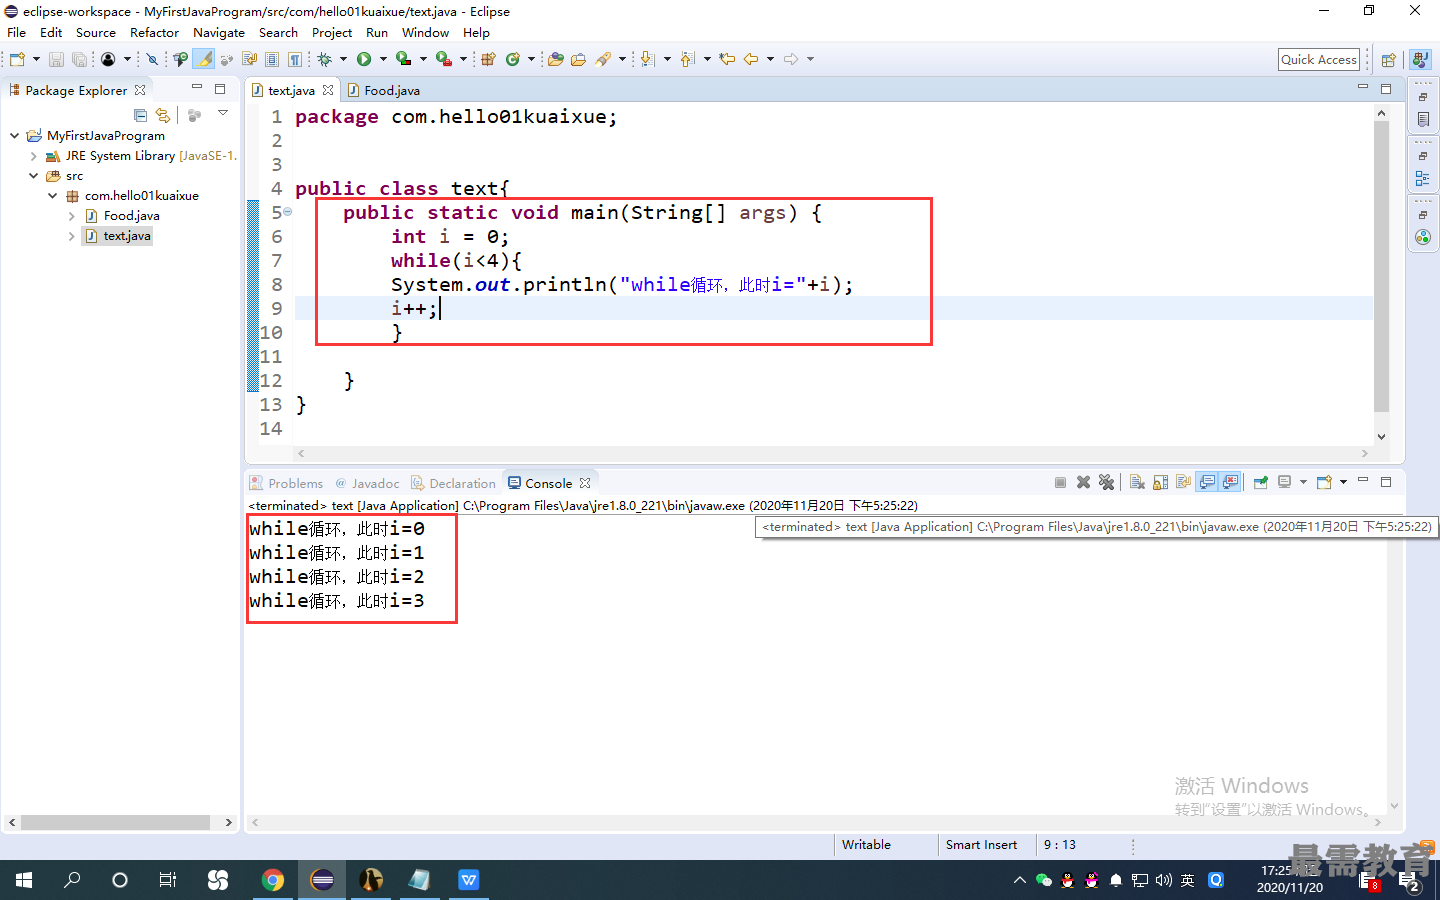Click the New Java Package icon
1440x900 pixels.
tap(488, 59)
